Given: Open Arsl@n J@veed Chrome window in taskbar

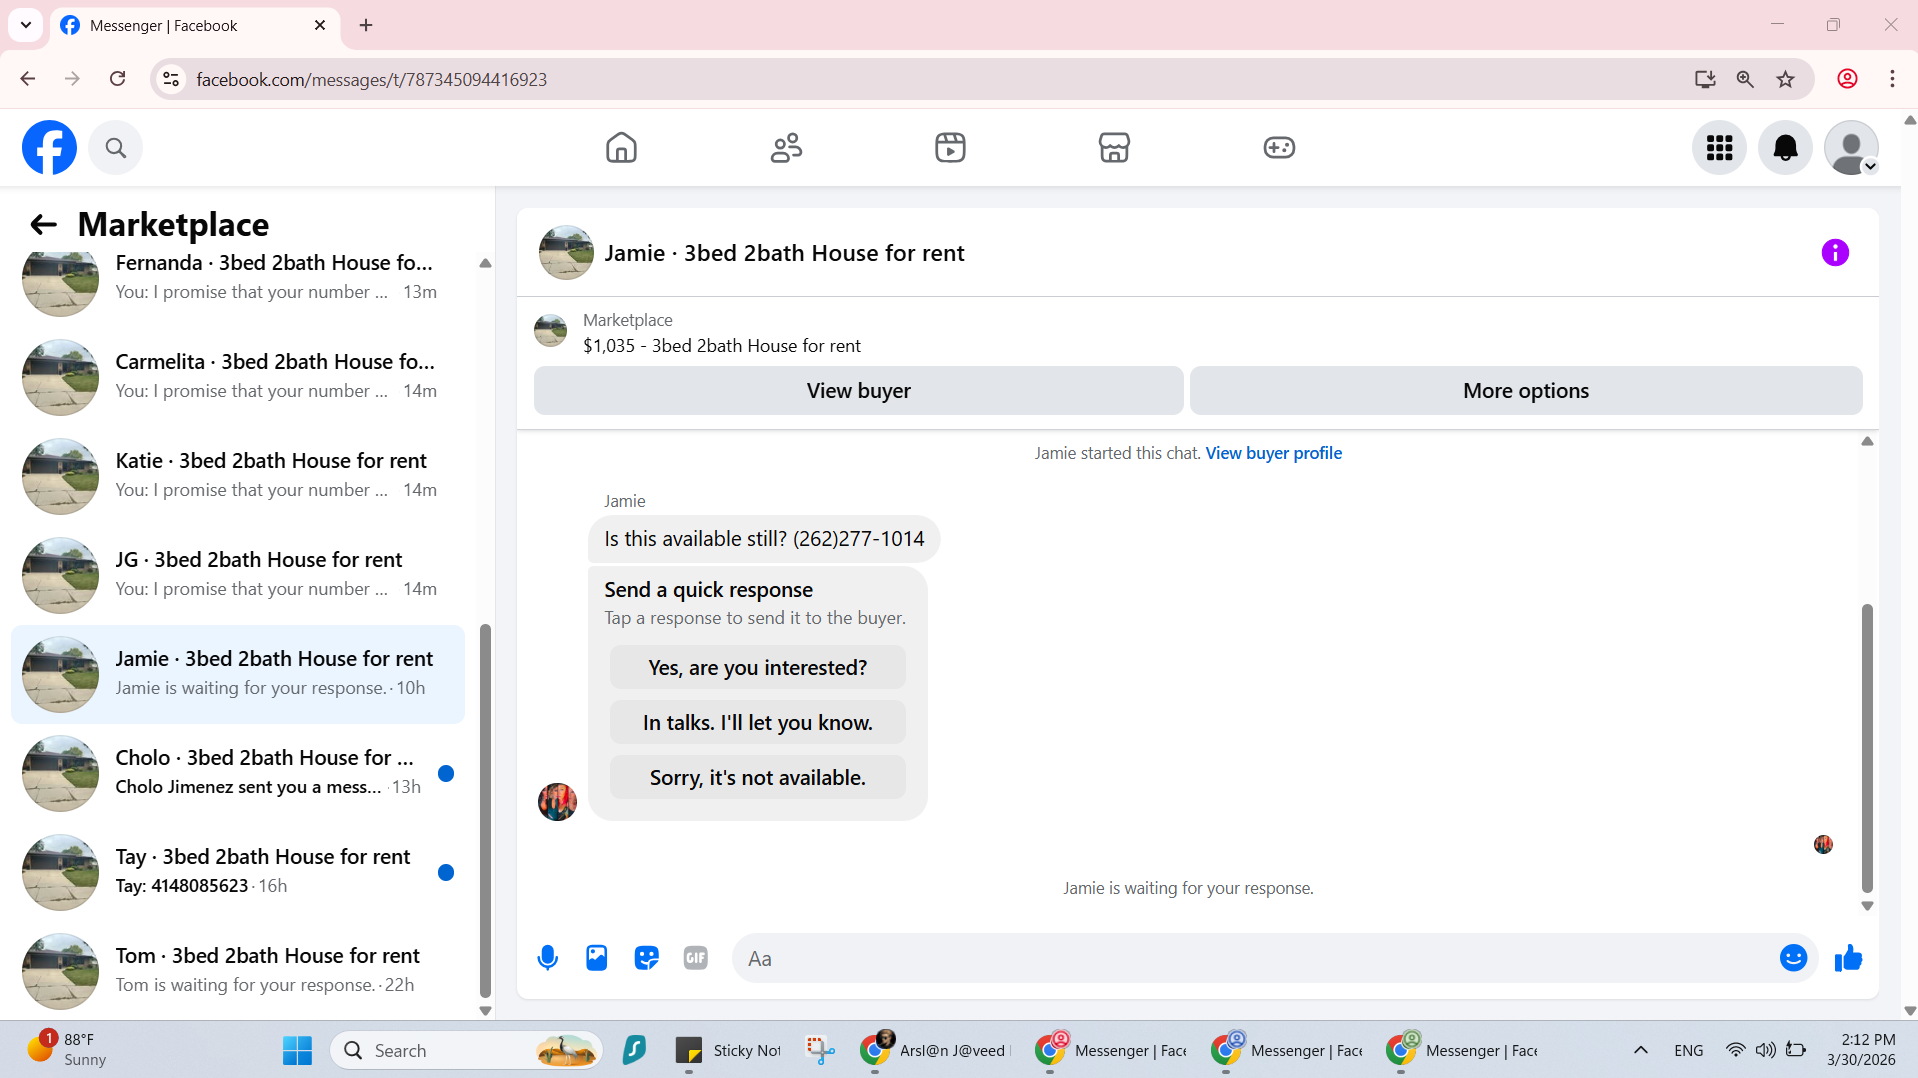Looking at the screenshot, I should click(x=936, y=1050).
